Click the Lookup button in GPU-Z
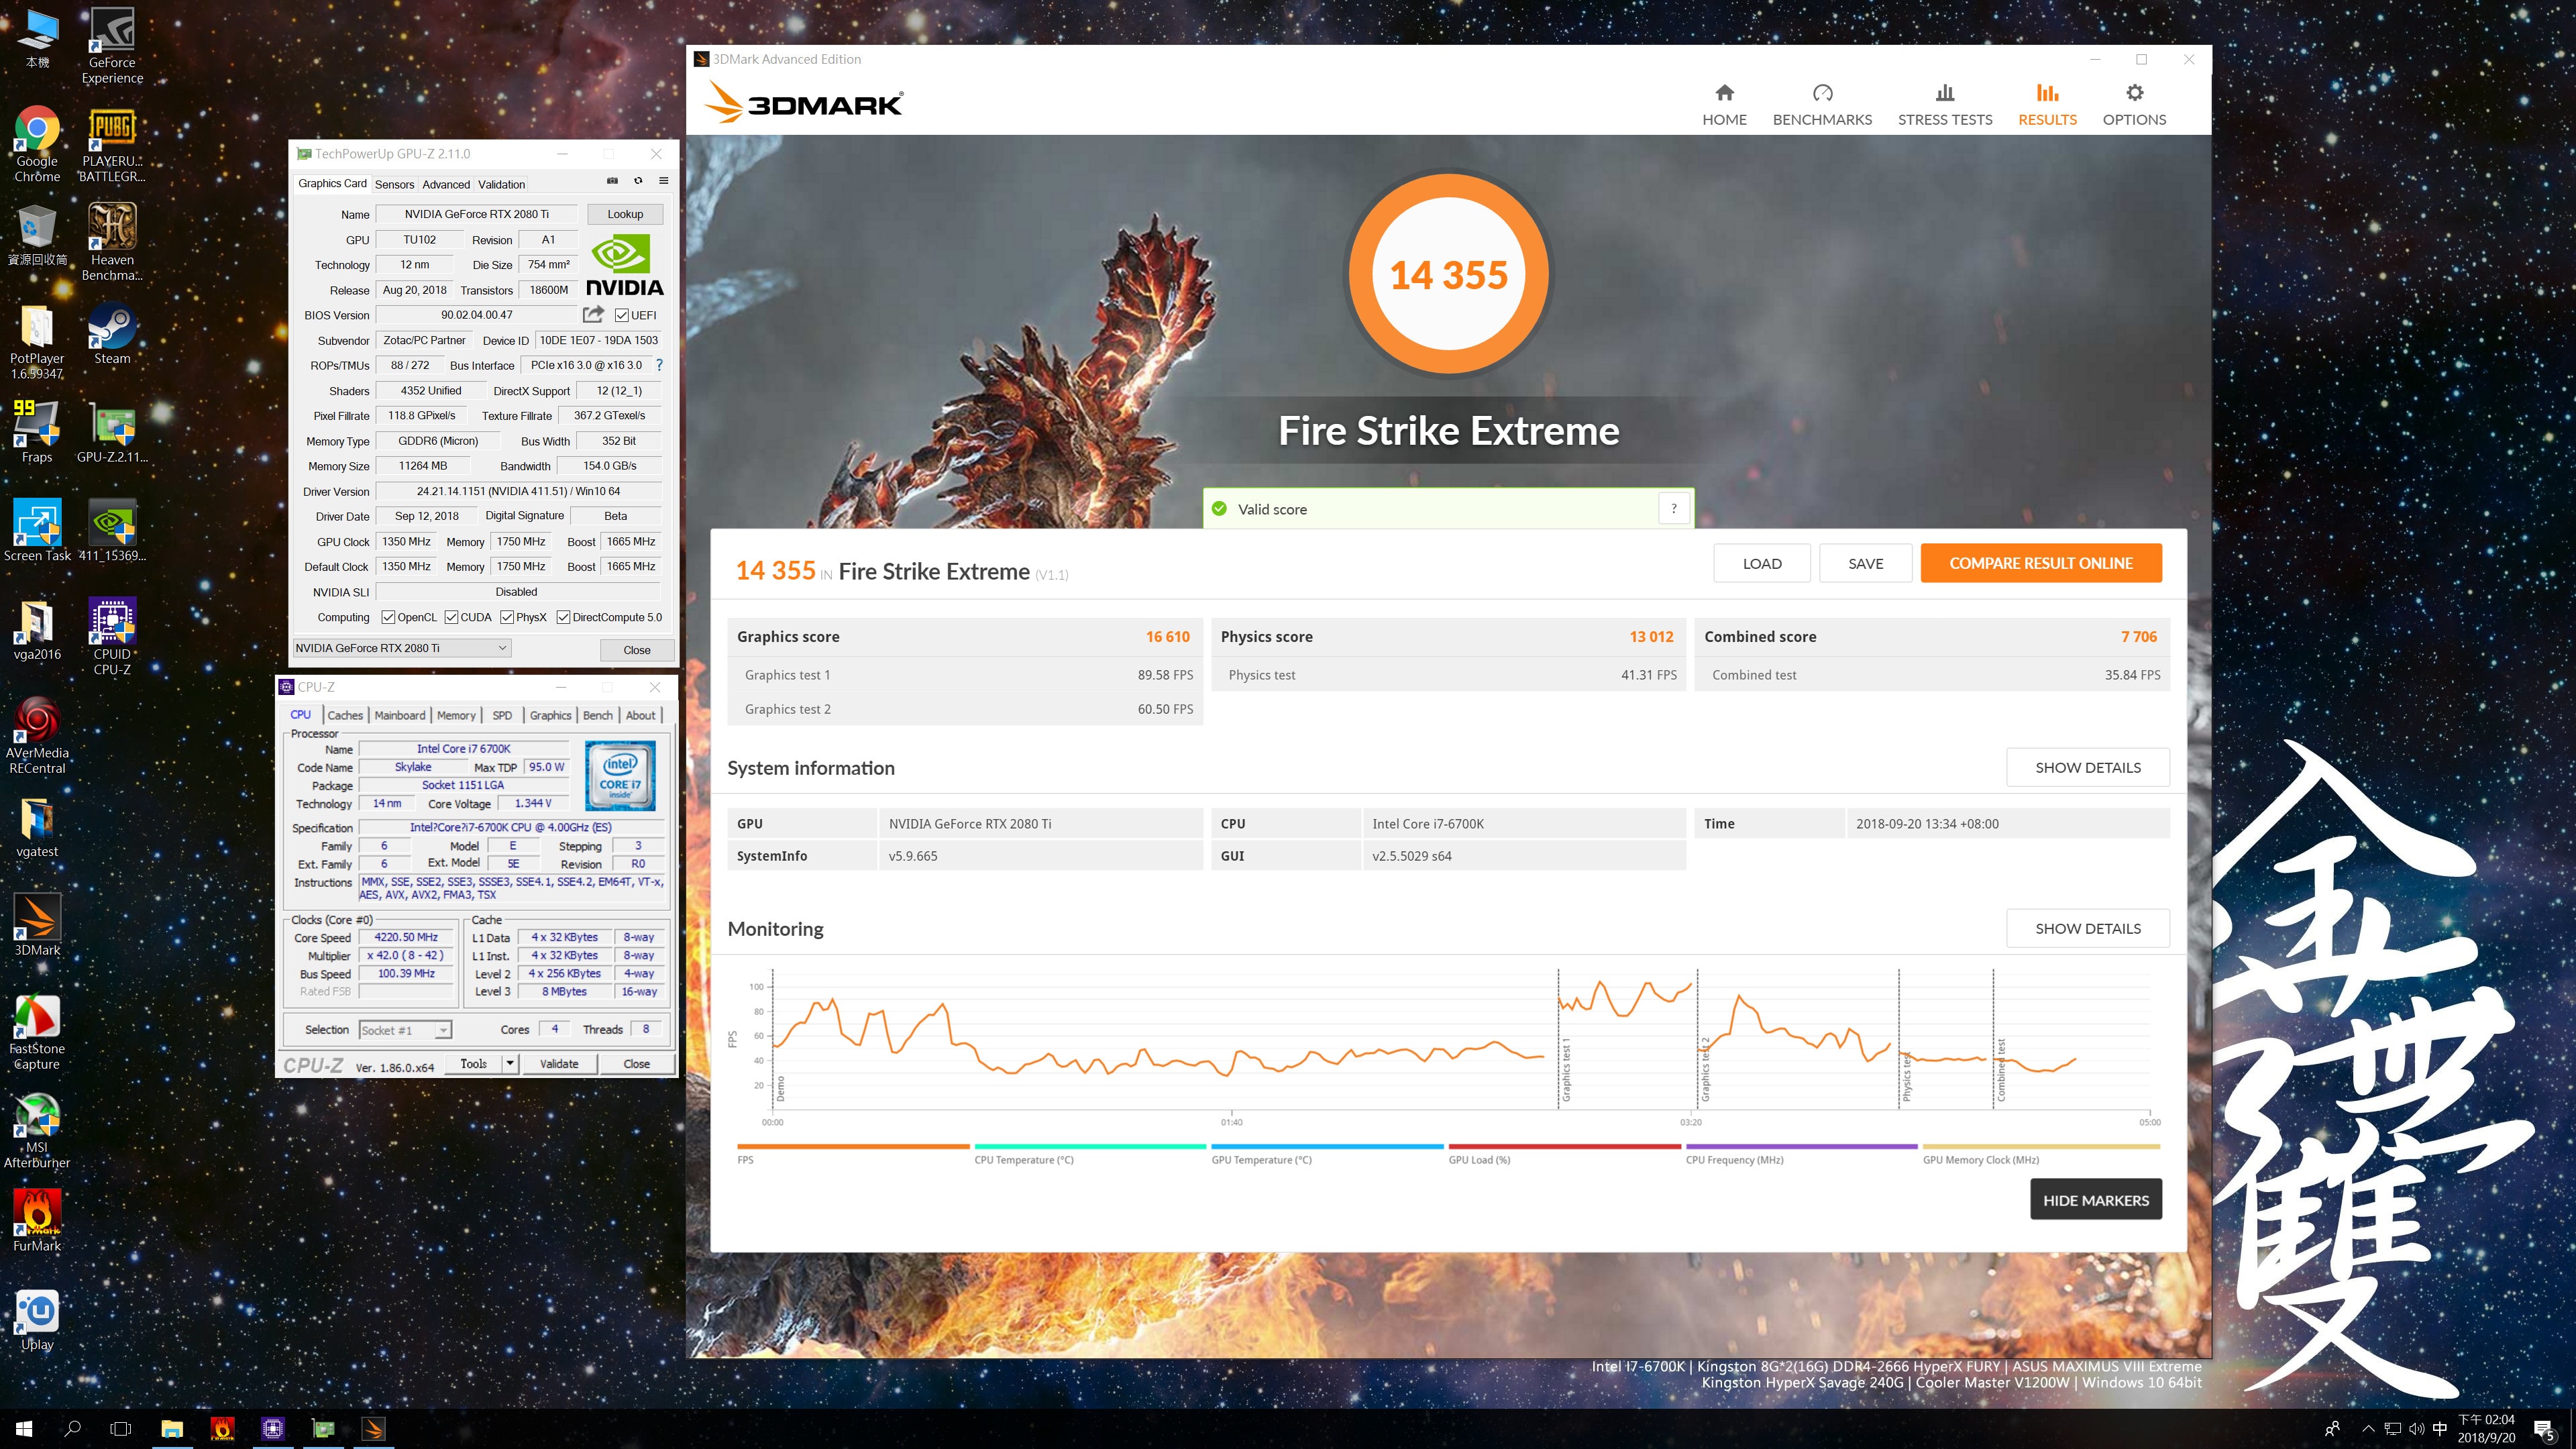2576x1449 pixels. coord(625,214)
